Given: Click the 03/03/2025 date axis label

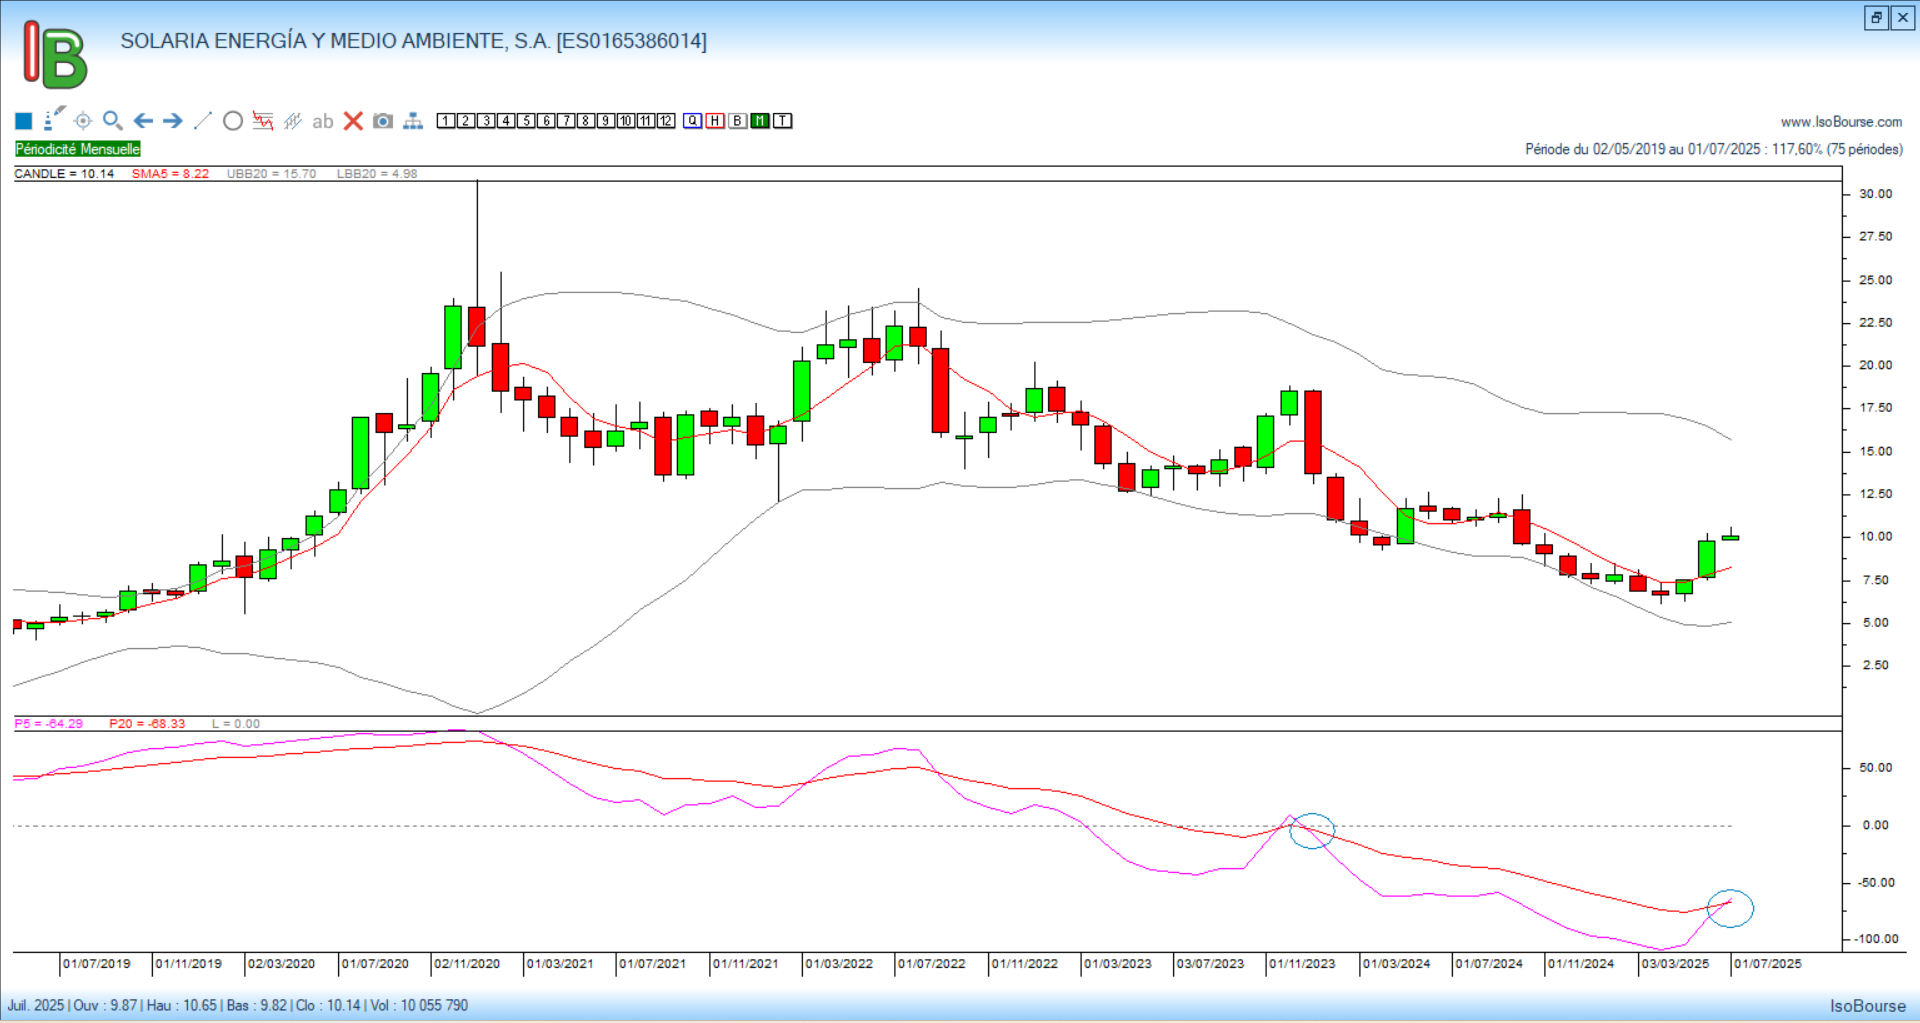Looking at the screenshot, I should tap(1675, 964).
